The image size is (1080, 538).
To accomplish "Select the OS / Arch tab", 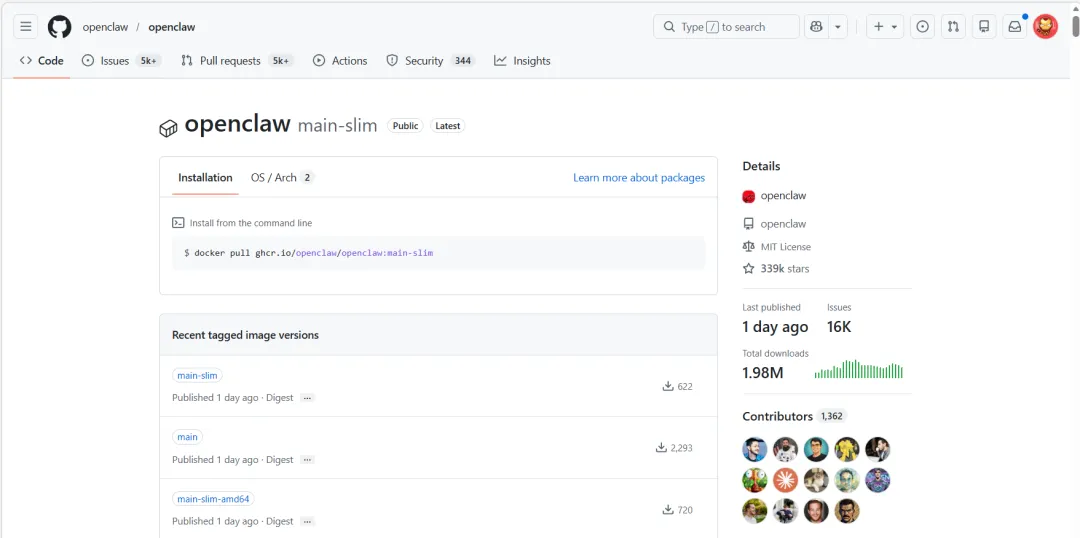I will [282, 178].
